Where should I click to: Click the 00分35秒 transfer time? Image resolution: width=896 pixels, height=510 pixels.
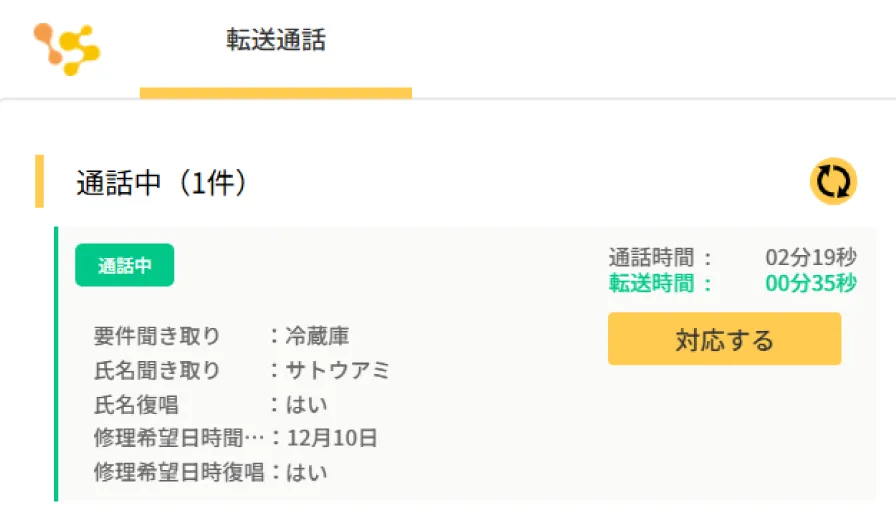click(x=810, y=283)
